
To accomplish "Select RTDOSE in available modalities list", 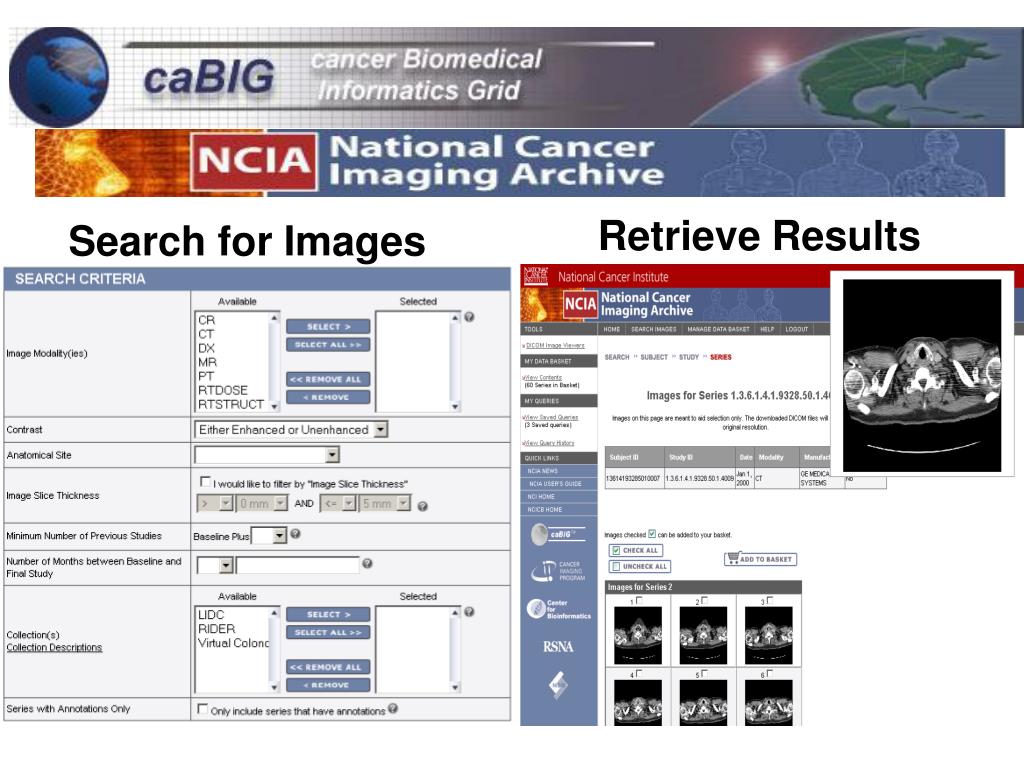I will click(223, 390).
